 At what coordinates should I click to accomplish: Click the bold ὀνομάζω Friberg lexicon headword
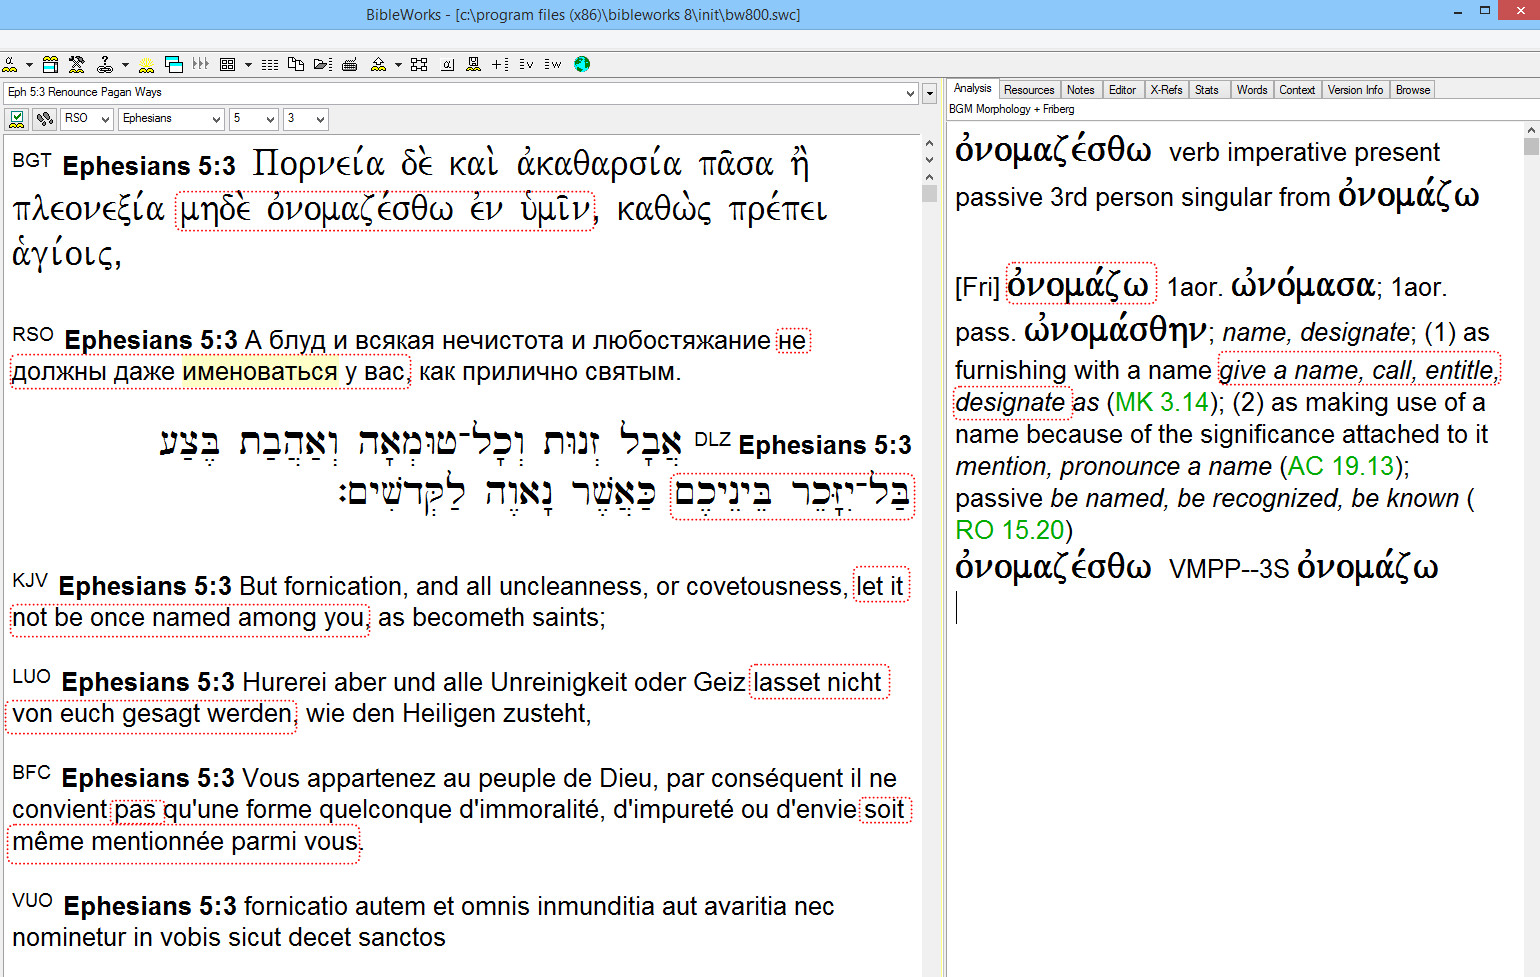[1078, 285]
